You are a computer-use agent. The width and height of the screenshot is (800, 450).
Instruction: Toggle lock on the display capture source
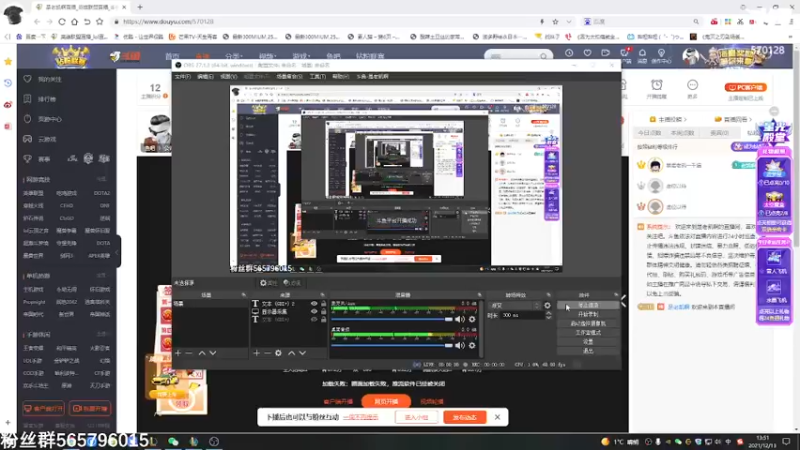[323, 311]
